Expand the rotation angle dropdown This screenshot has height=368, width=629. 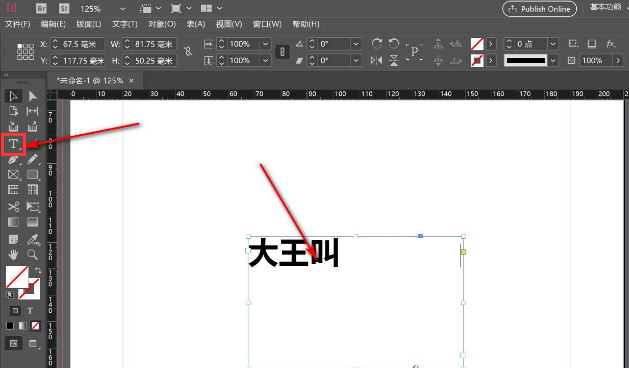(356, 44)
